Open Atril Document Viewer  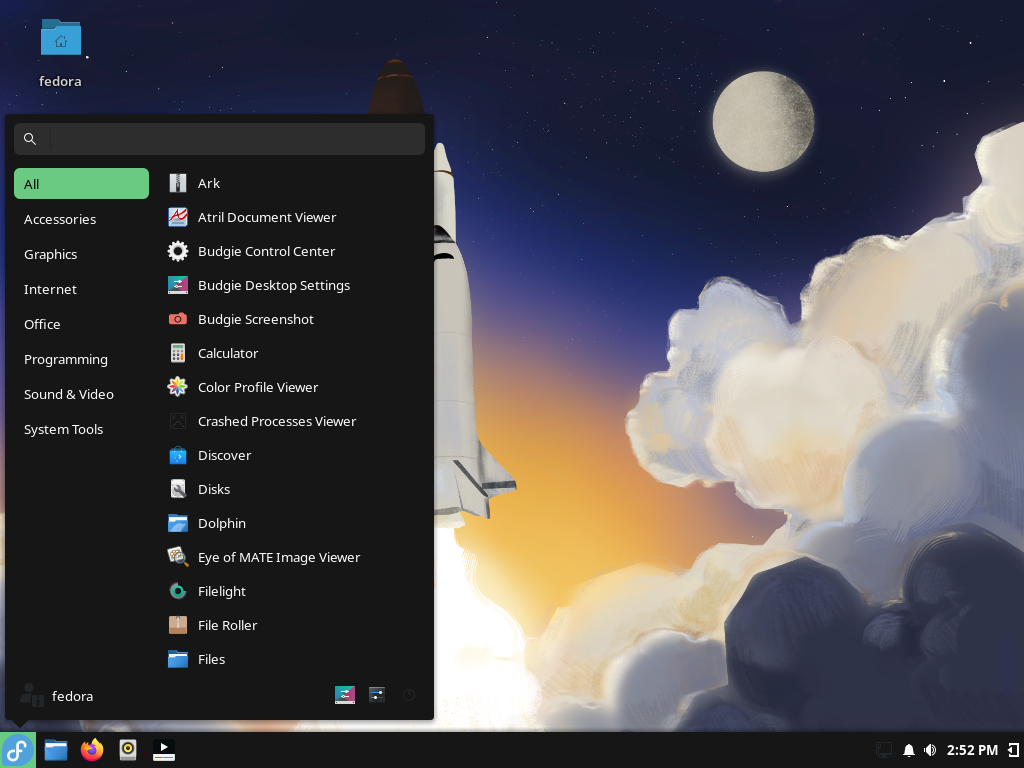[x=267, y=217]
